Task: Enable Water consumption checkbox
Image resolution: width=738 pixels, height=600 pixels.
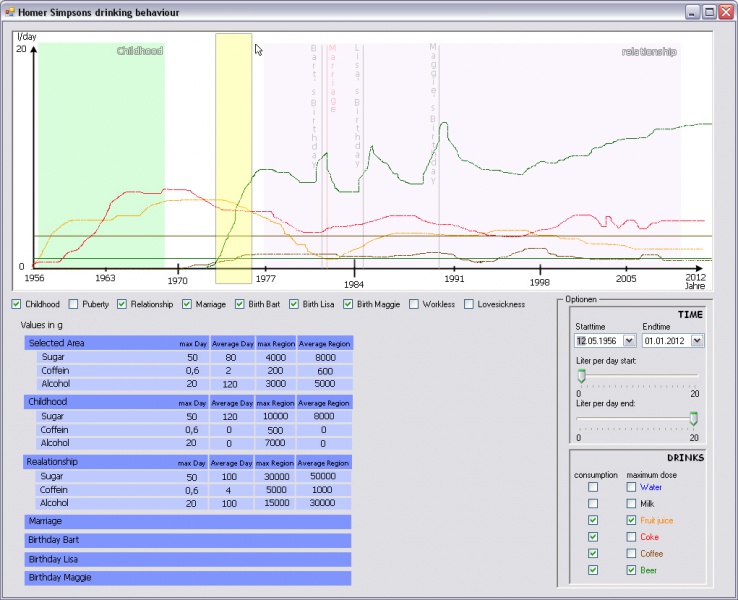Action: tap(593, 487)
